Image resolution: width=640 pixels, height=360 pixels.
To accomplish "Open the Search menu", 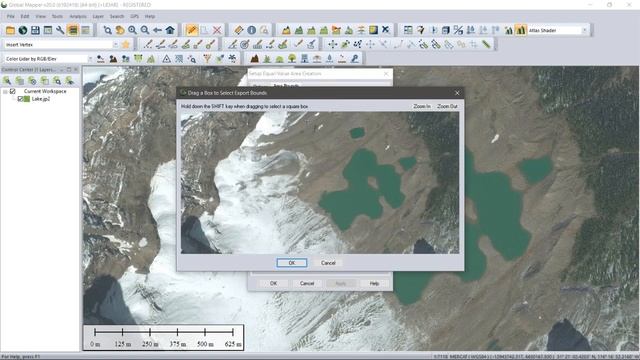I will tap(117, 16).
